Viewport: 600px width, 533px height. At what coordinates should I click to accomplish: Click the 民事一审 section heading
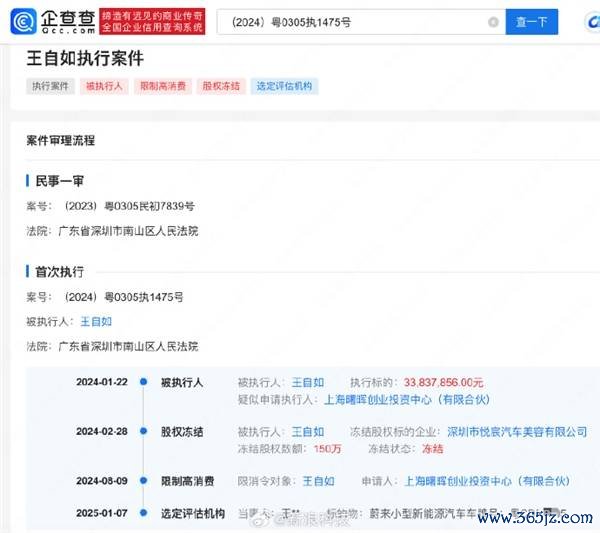59,181
